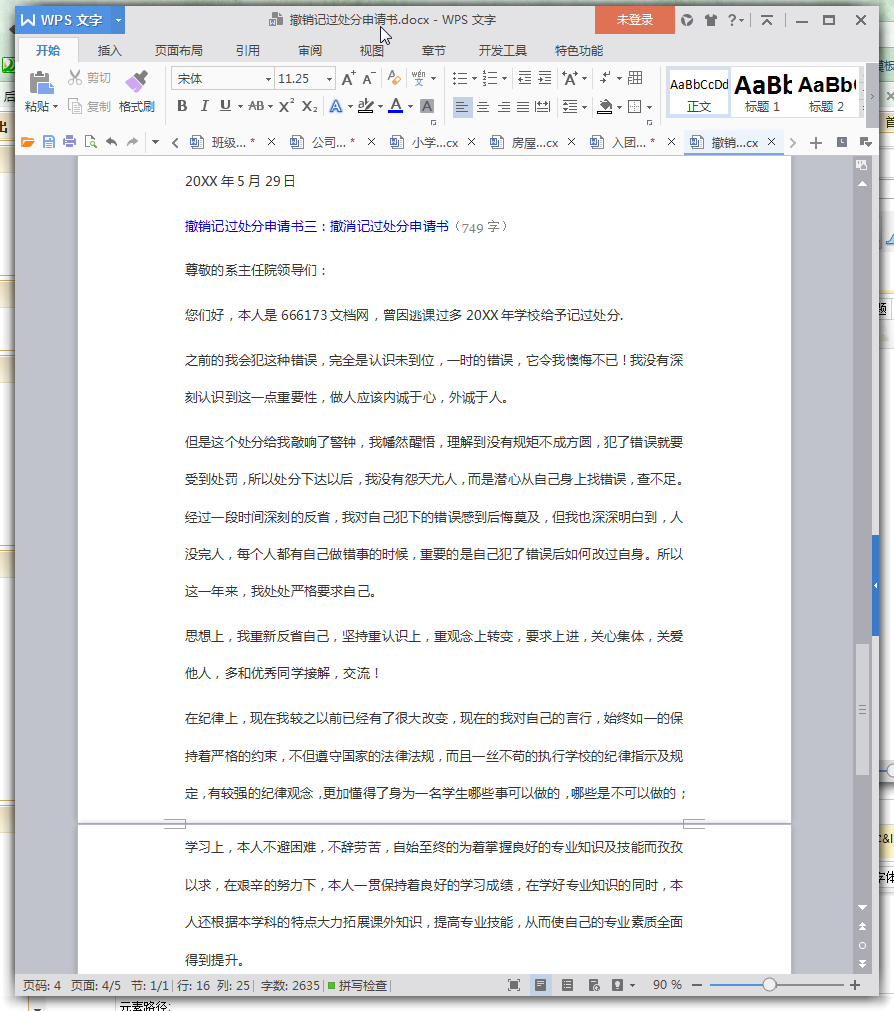Click the full screen view status icon
The image size is (894, 1011).
(x=514, y=985)
